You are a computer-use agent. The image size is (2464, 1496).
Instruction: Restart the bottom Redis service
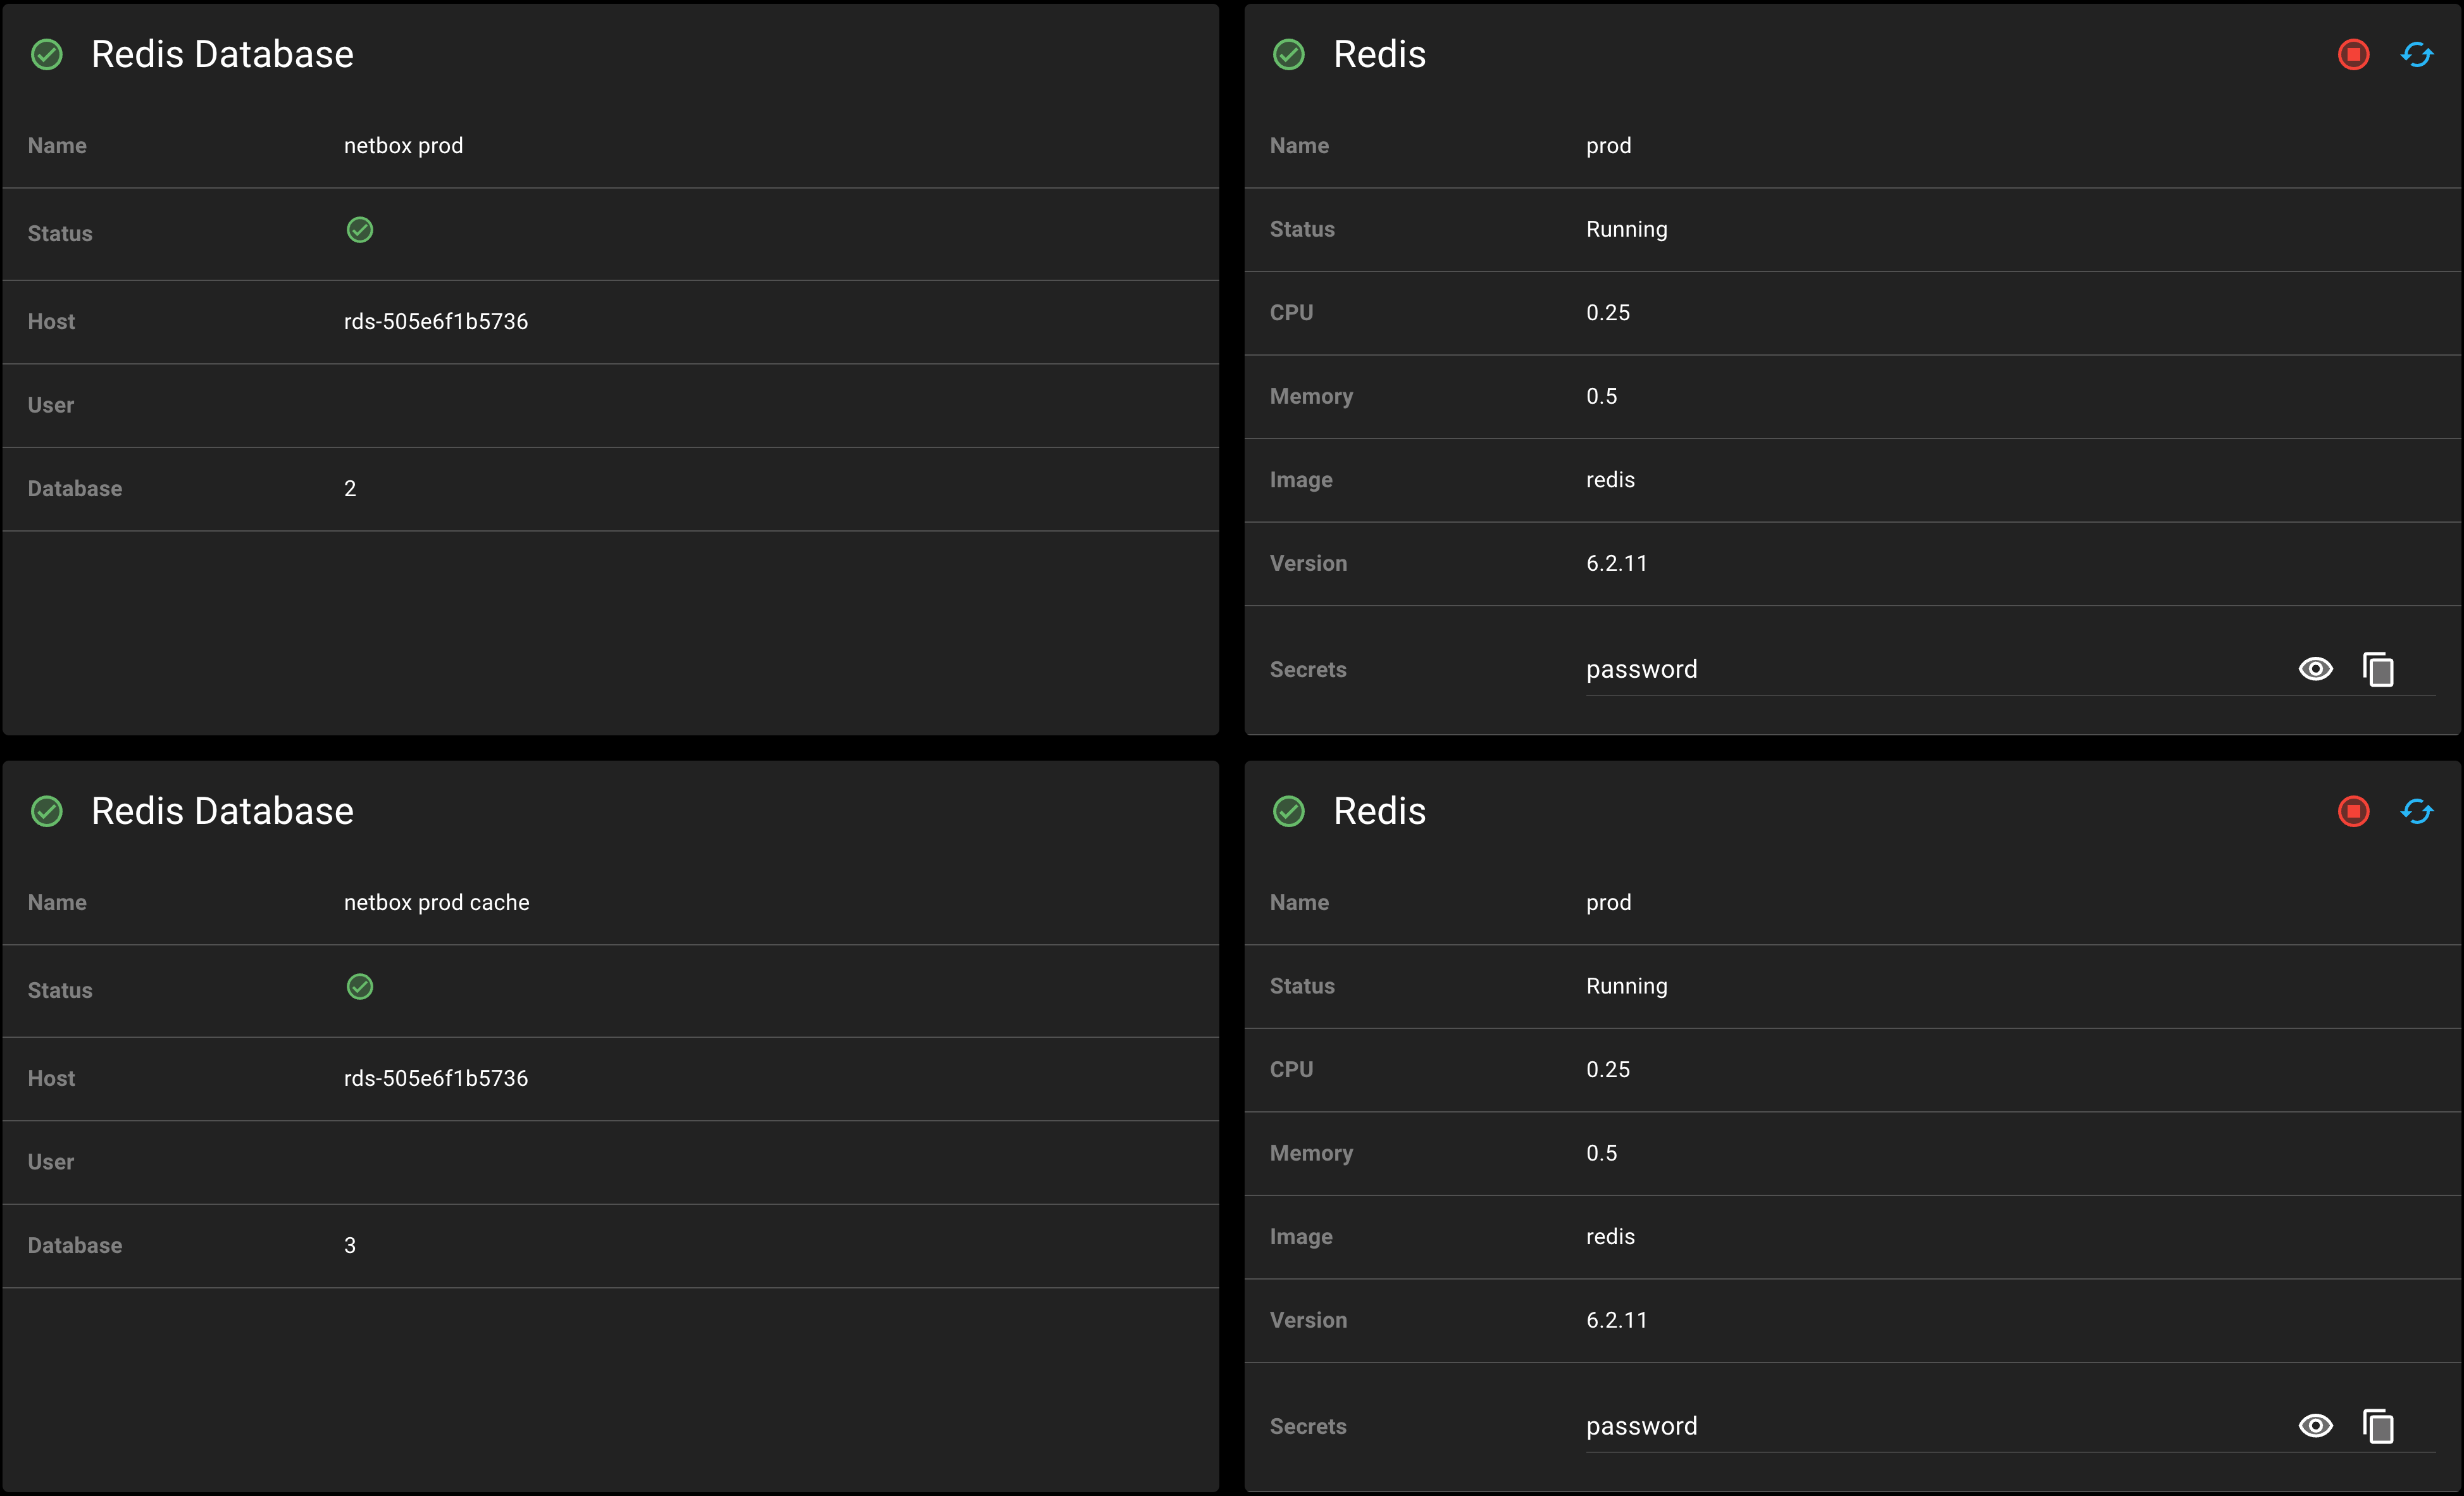click(2416, 811)
